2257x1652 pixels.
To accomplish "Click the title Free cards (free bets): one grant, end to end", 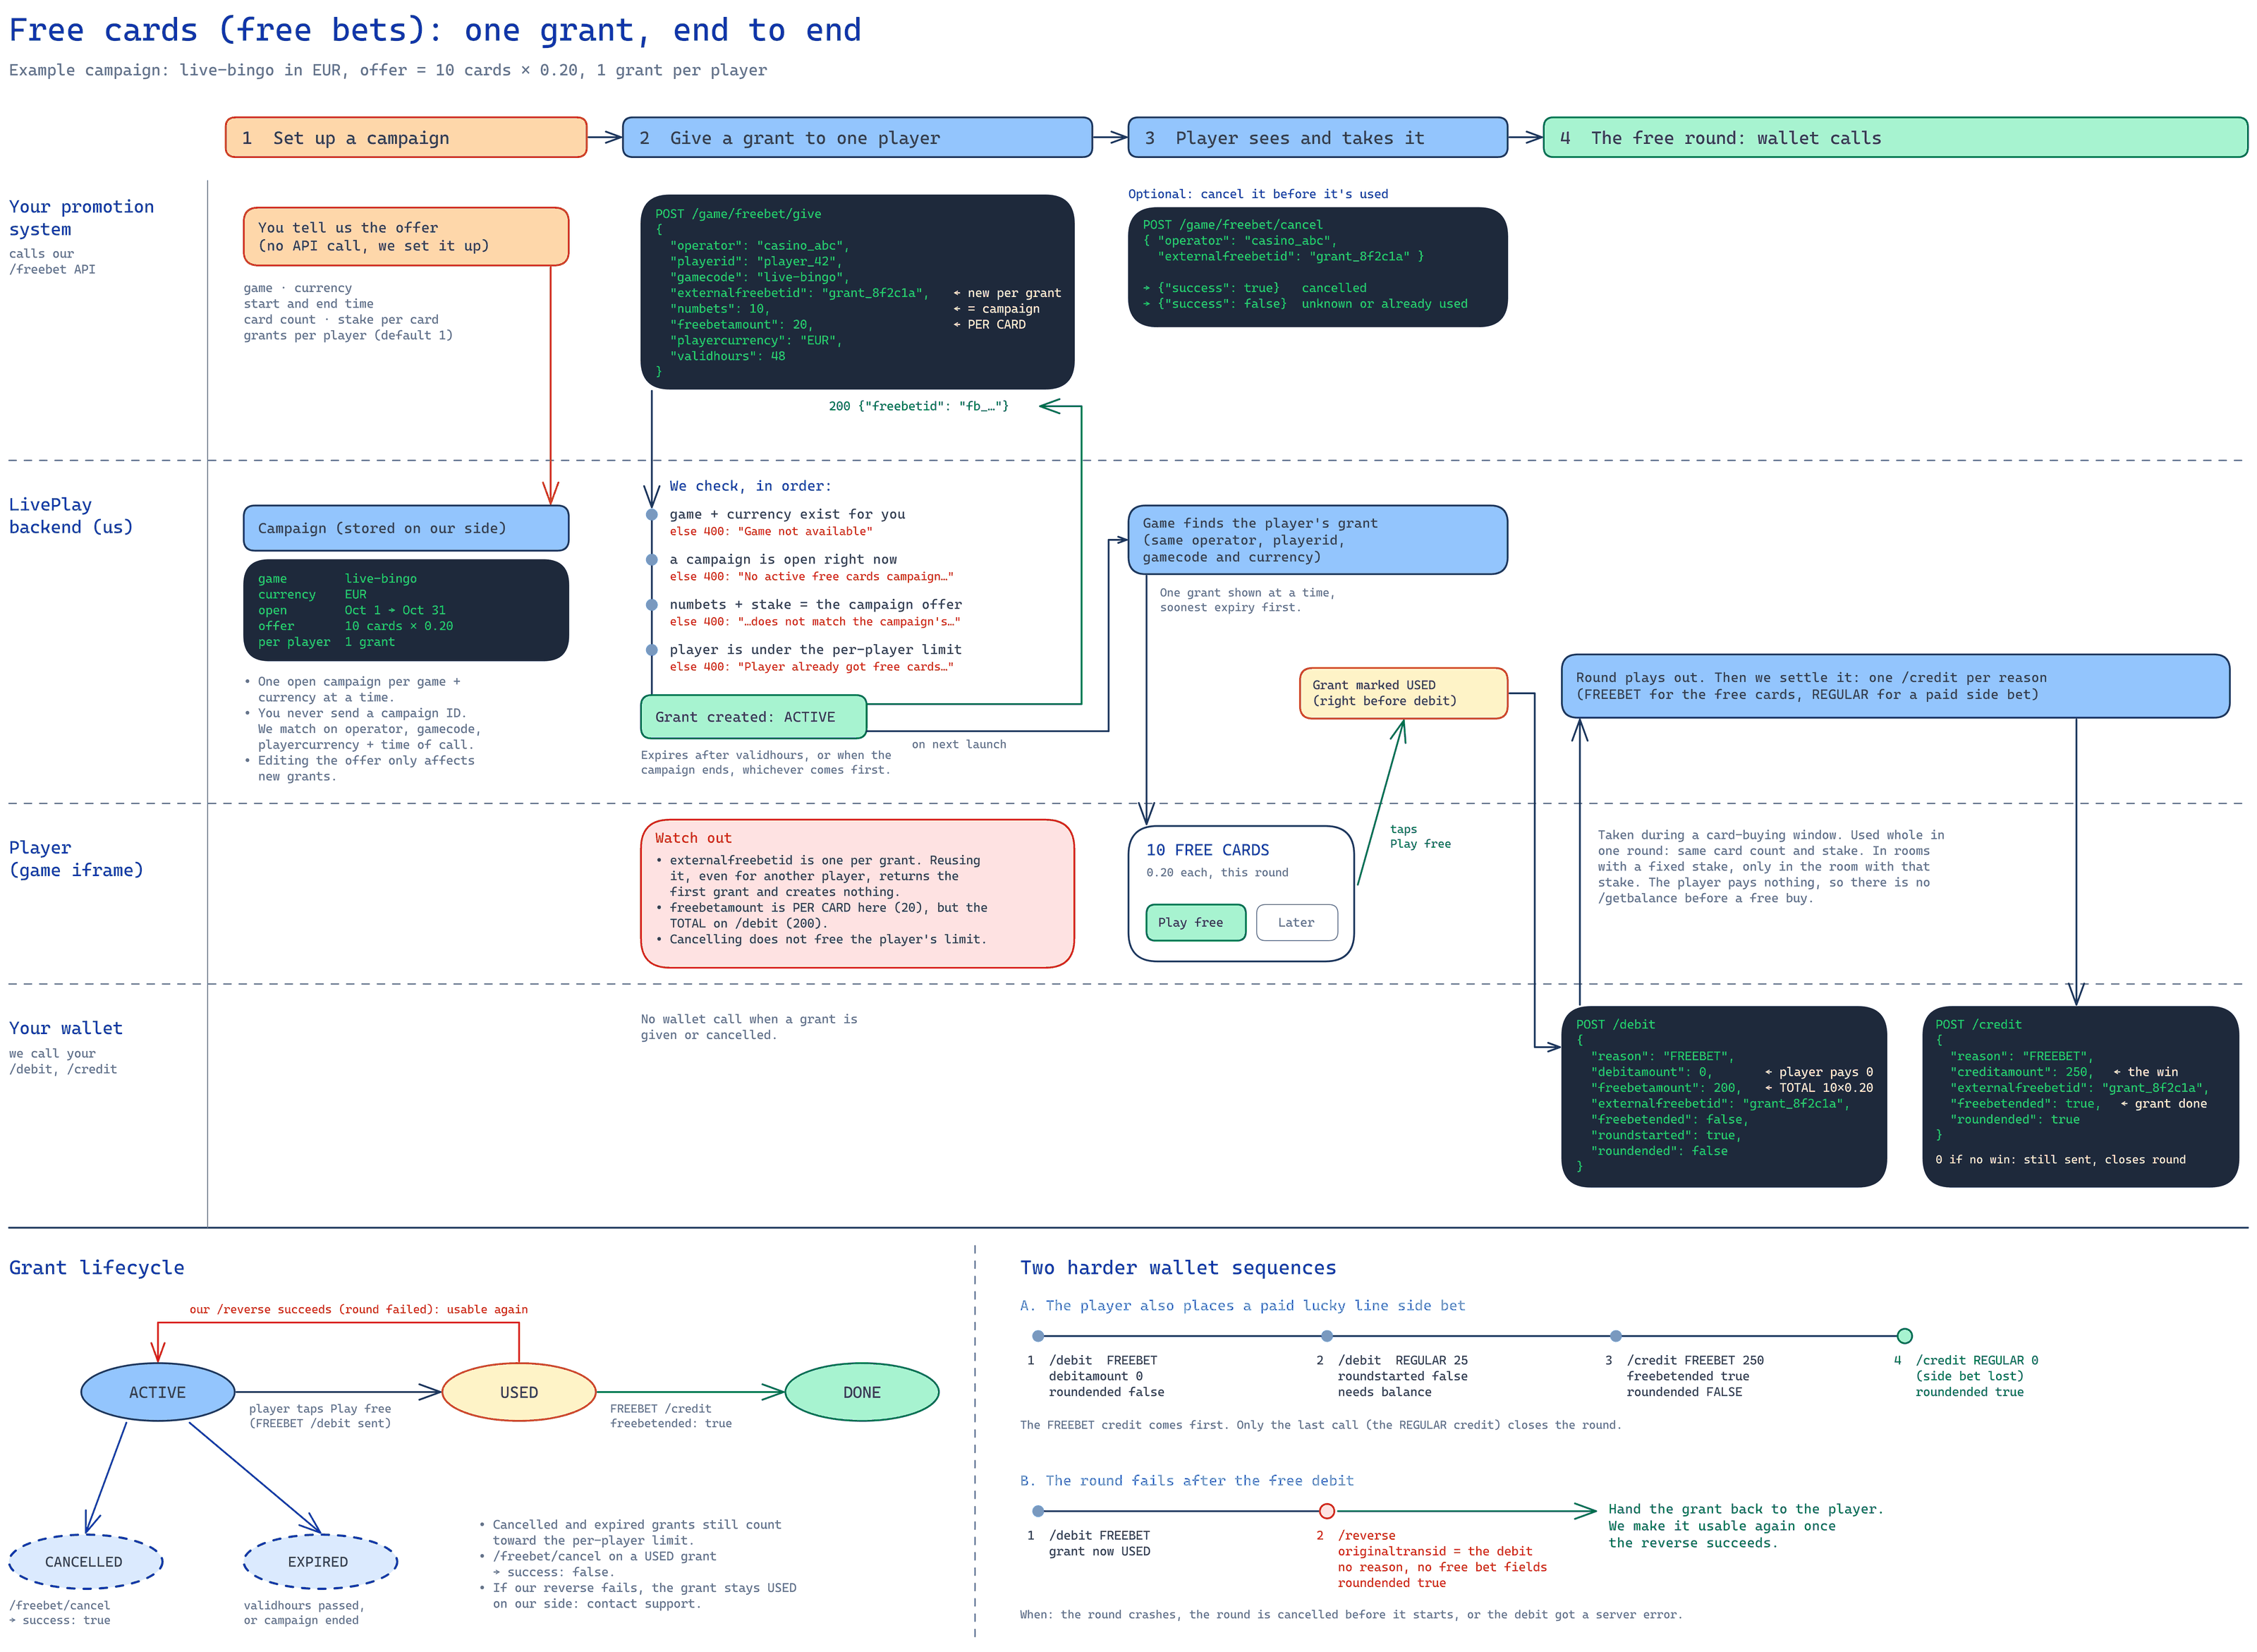I will pos(435,30).
